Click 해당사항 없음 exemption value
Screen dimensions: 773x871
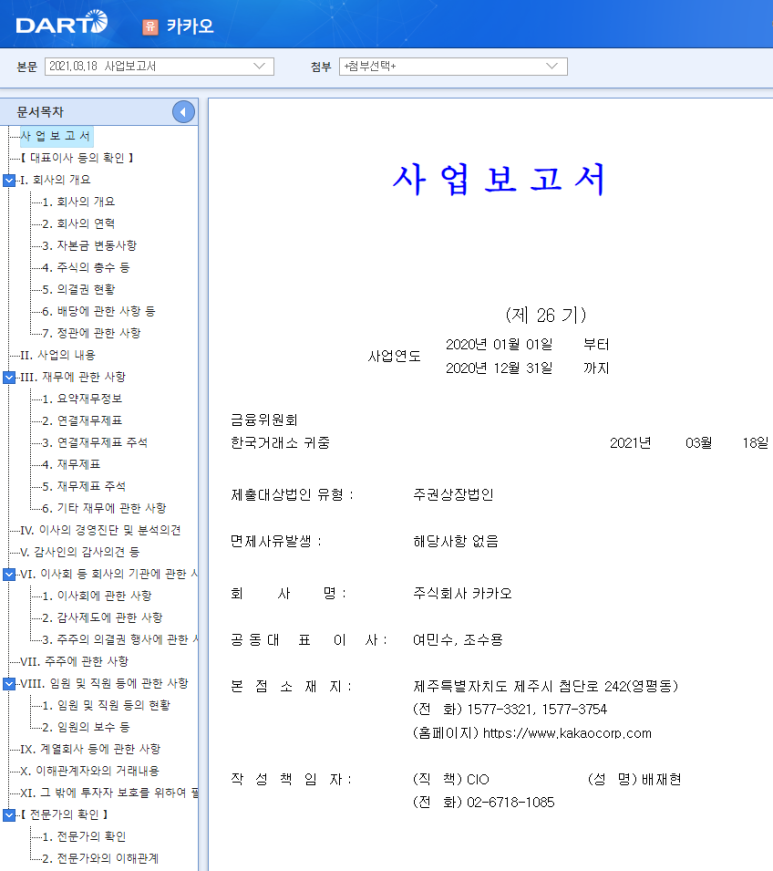(456, 541)
